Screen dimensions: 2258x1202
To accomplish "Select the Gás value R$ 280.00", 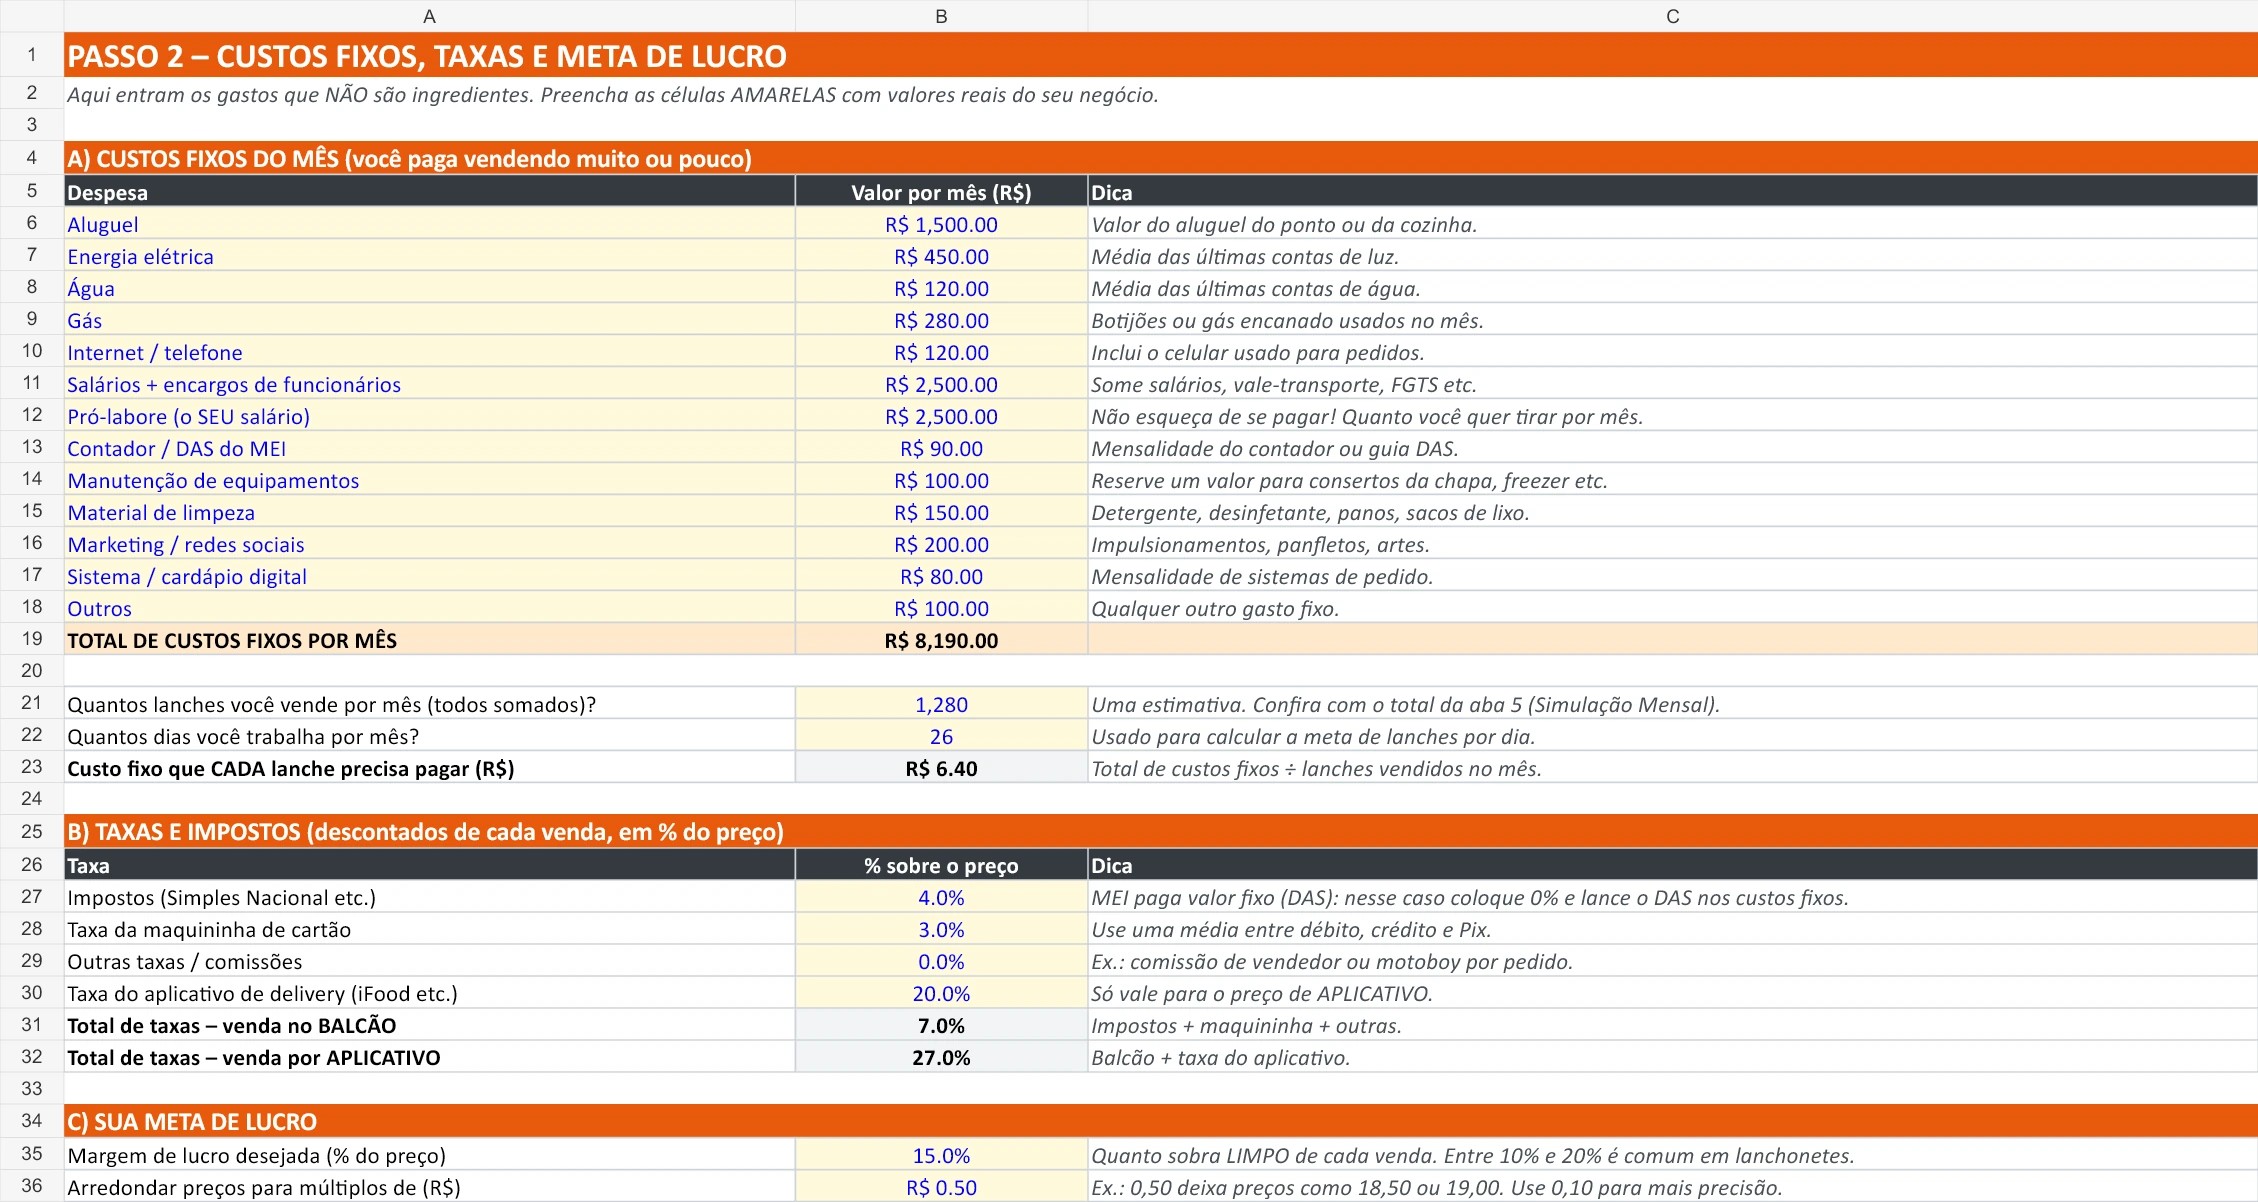I will 941,320.
